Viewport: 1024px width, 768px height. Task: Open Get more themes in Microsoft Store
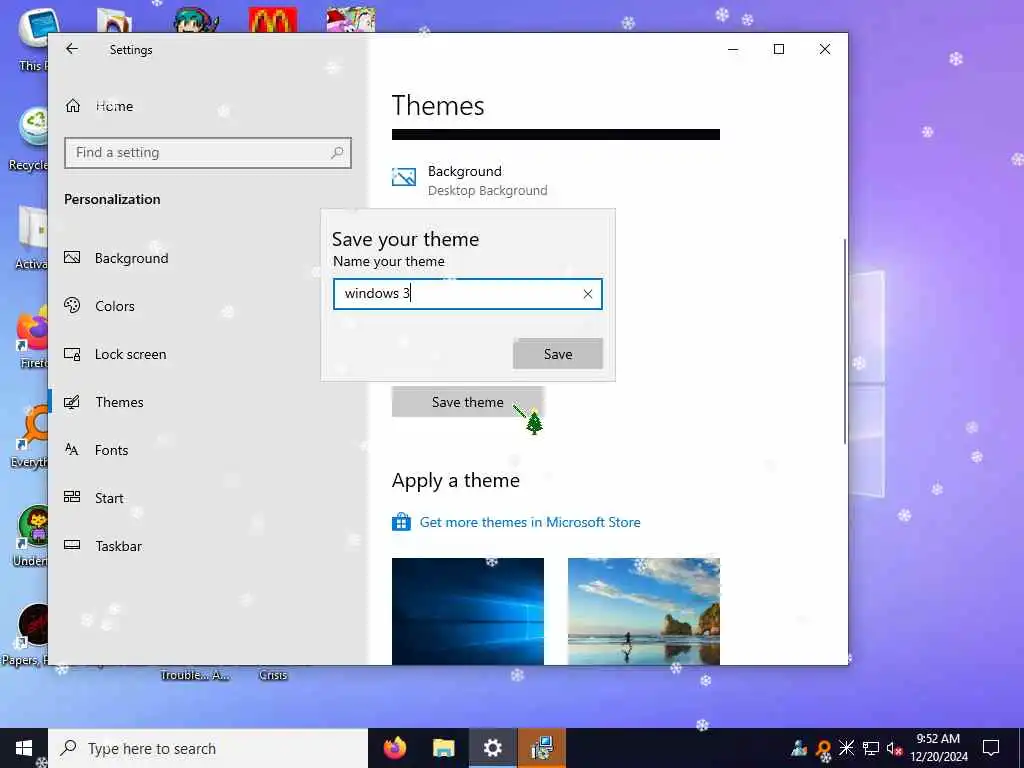pyautogui.click(x=530, y=522)
